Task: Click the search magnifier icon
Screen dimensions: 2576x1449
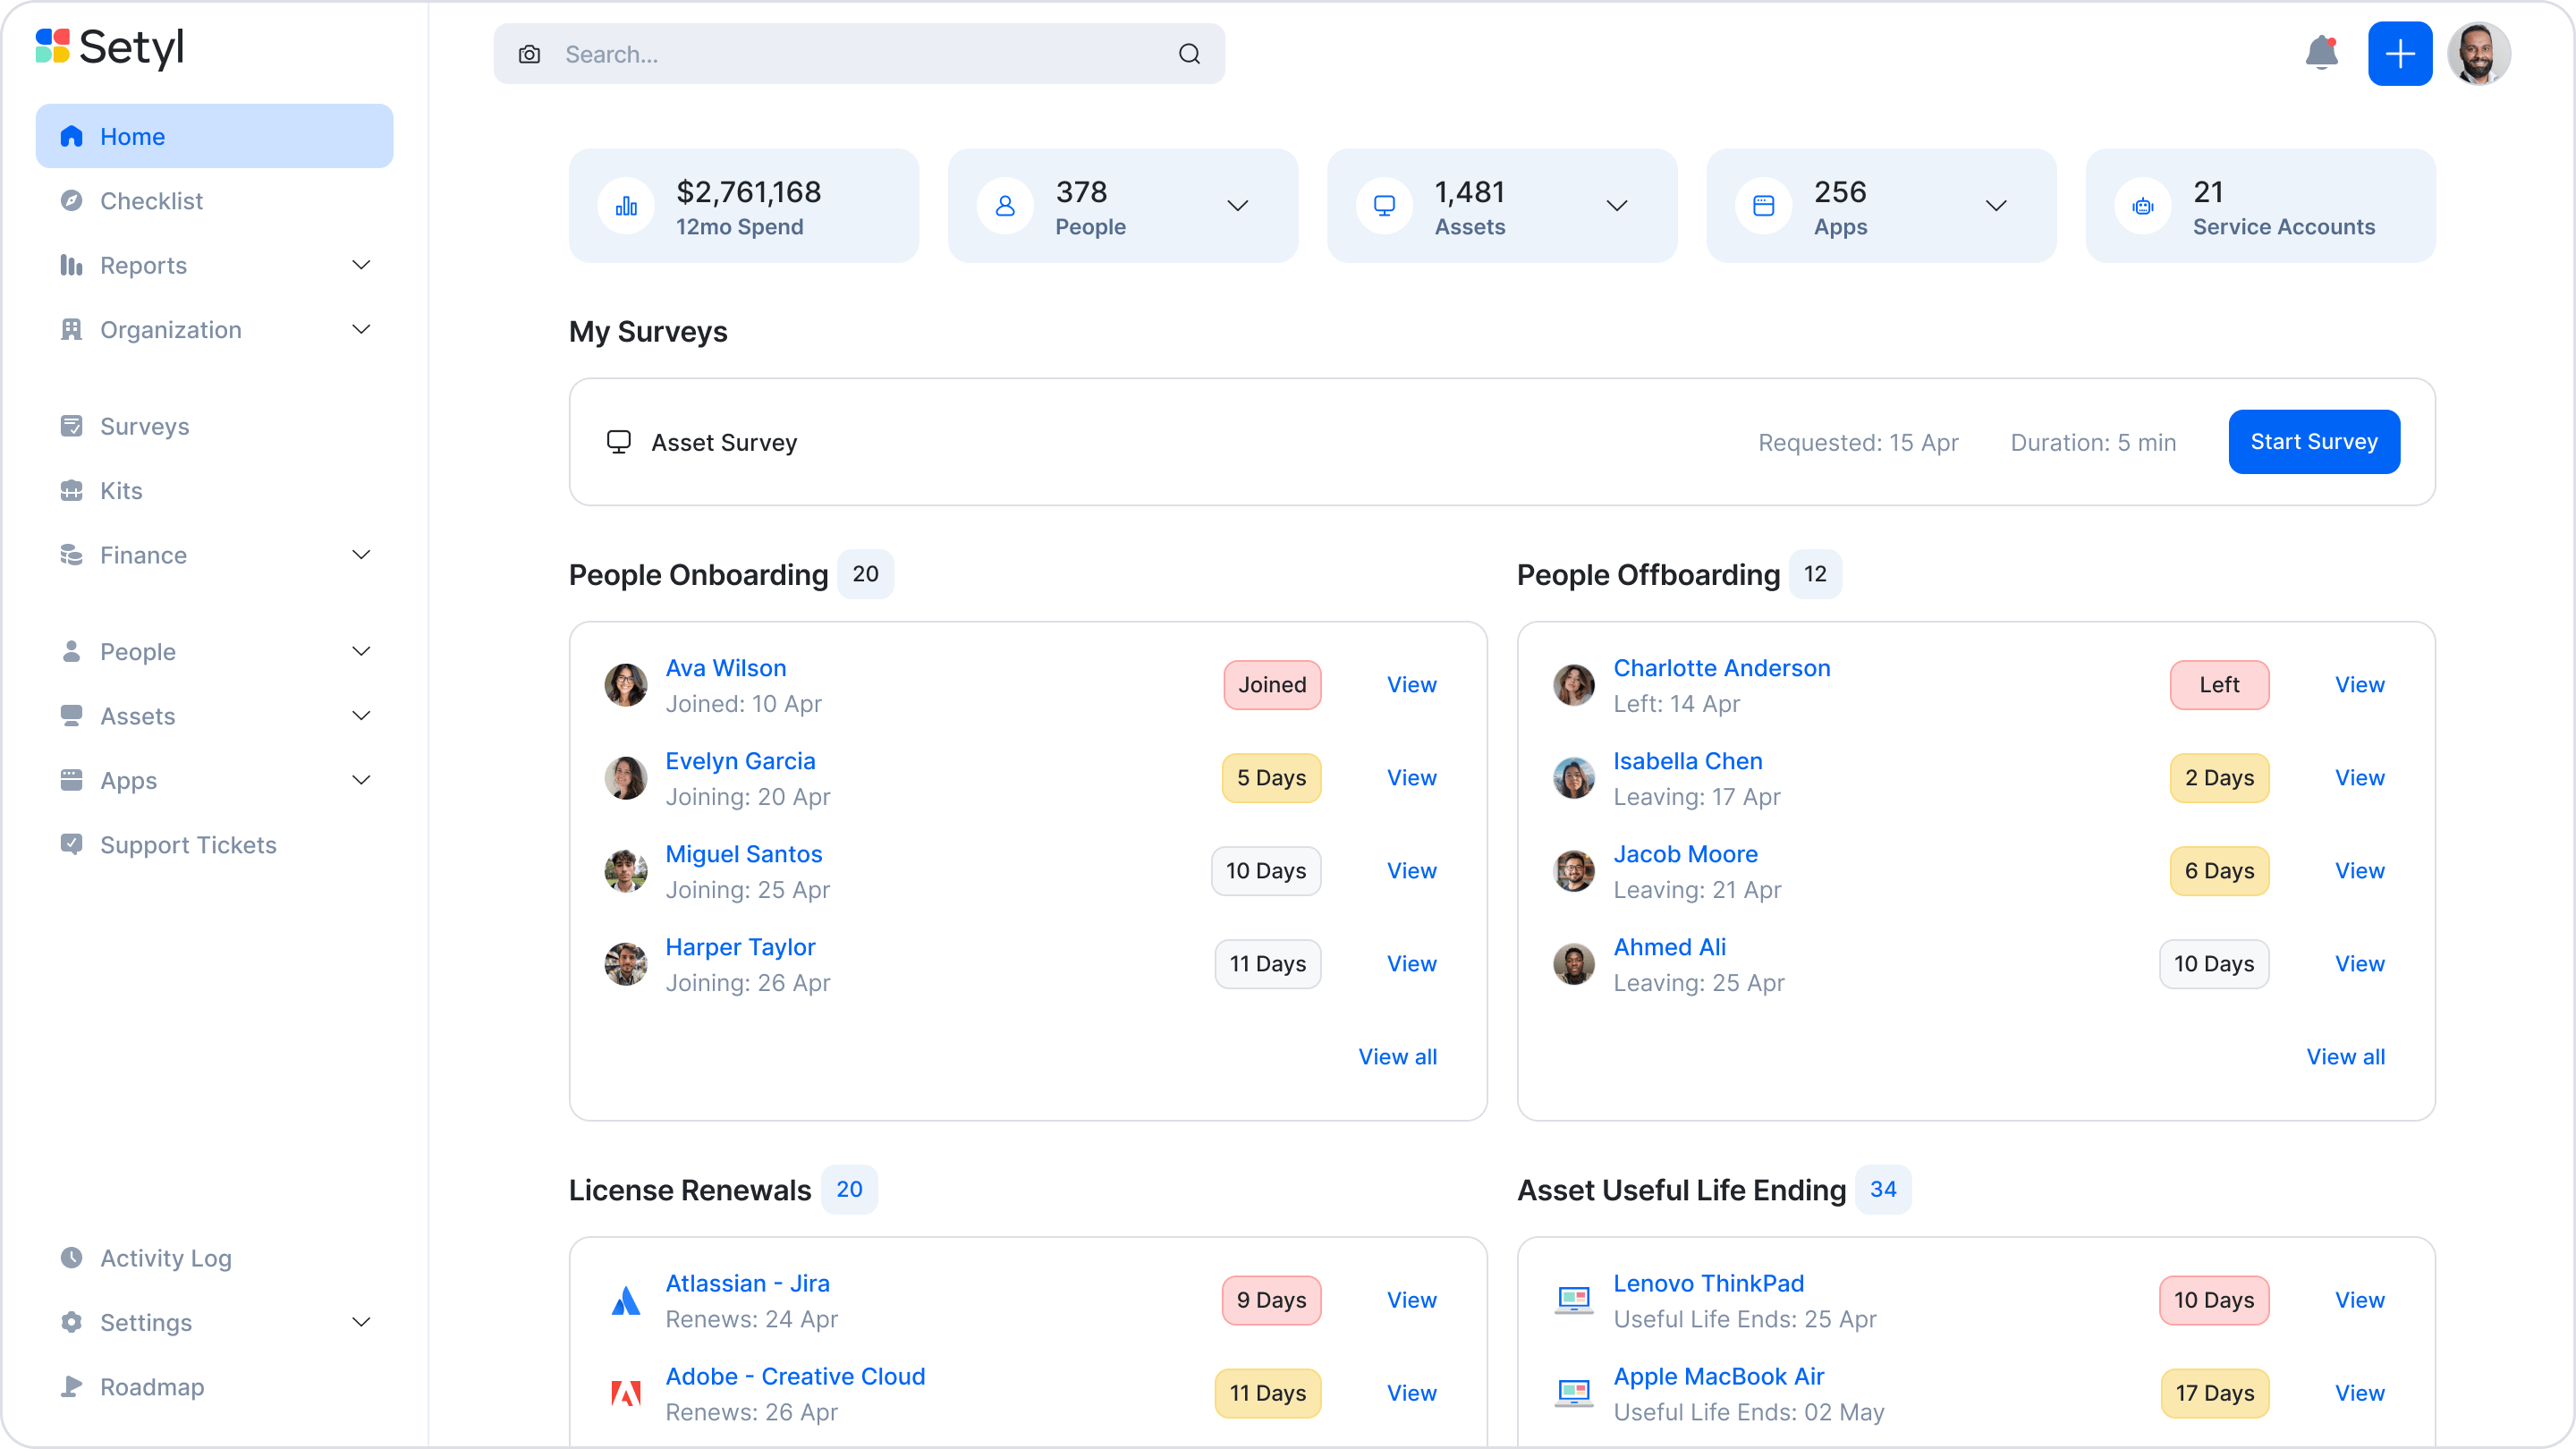Action: 1189,54
